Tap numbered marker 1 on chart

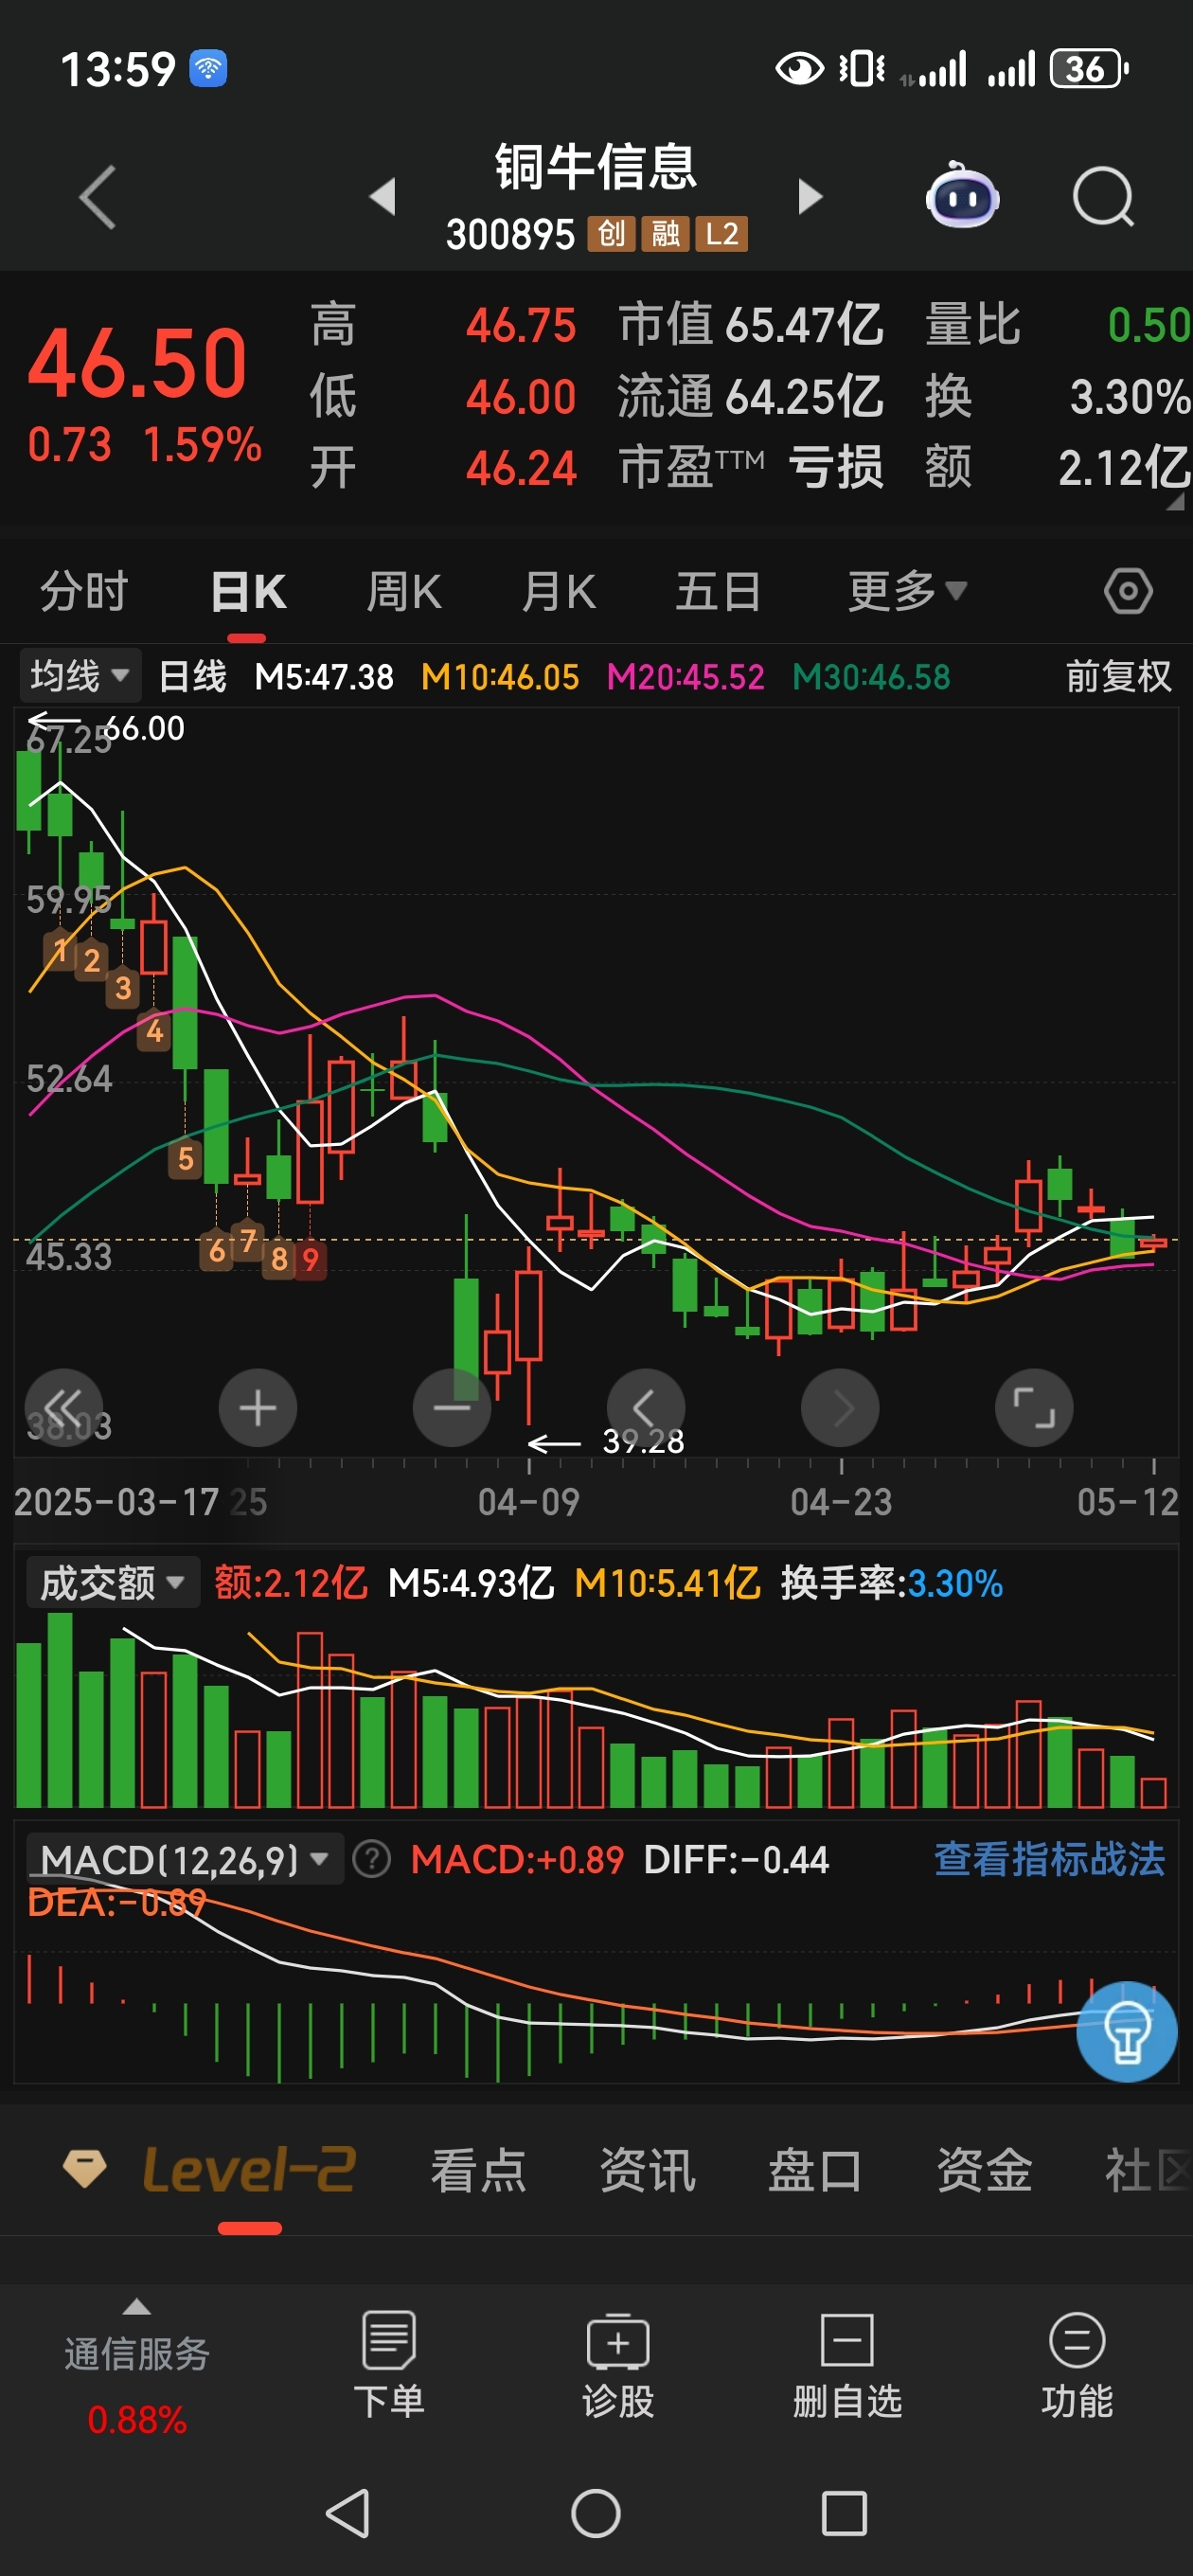pos(60,950)
